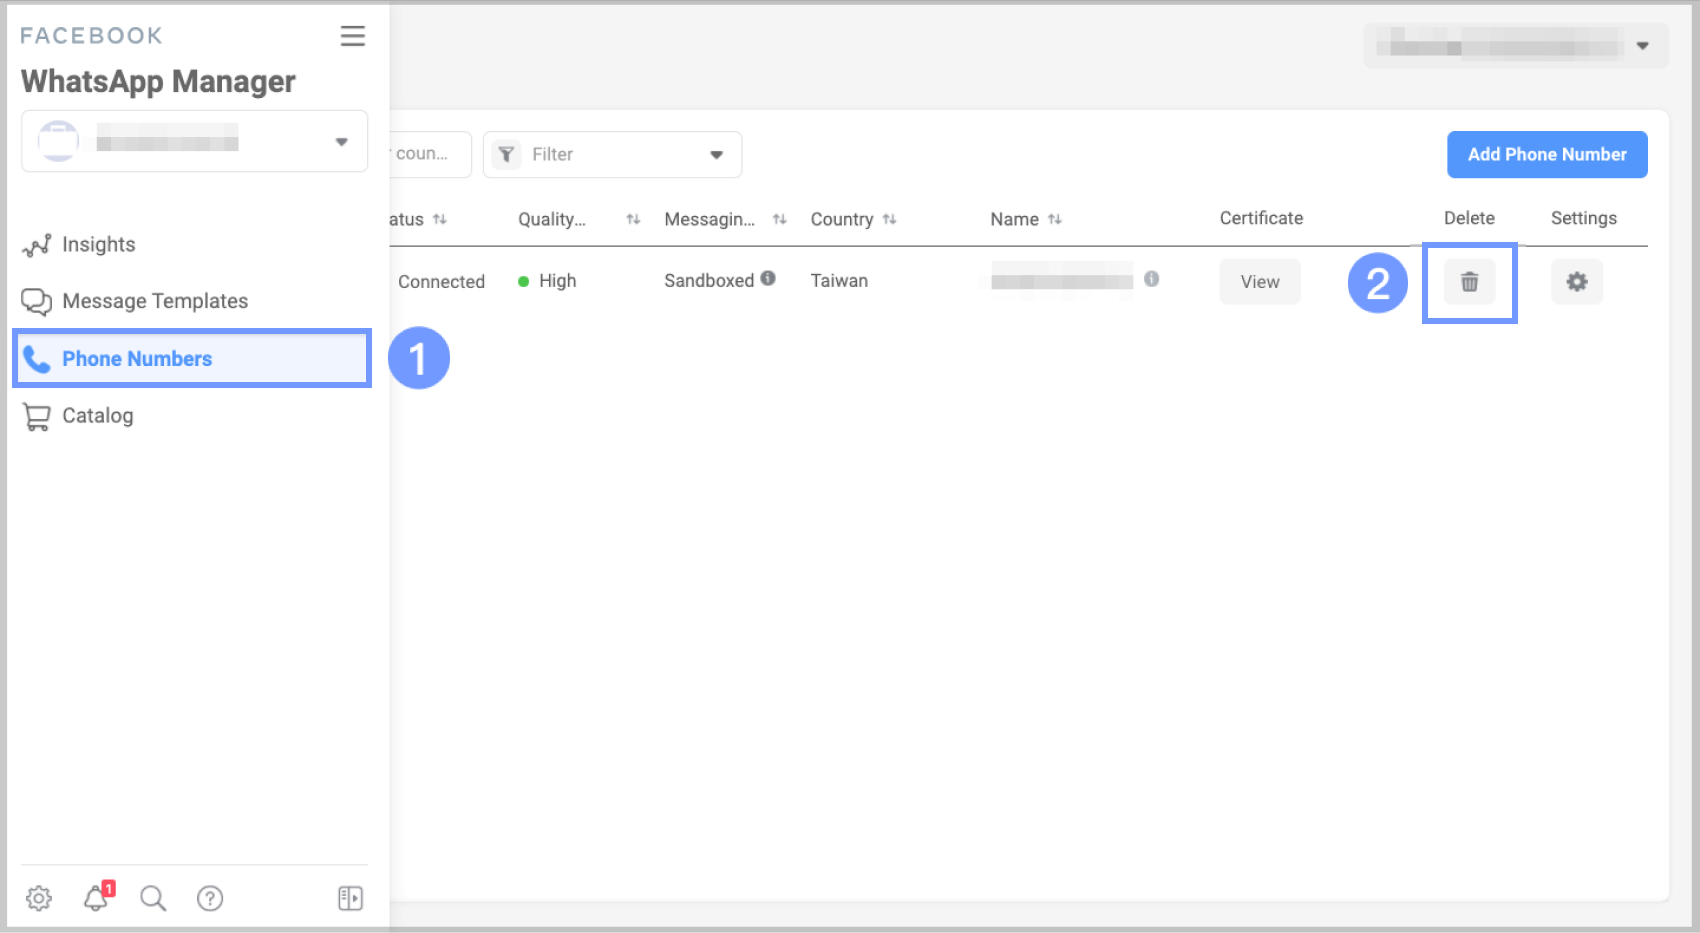The image size is (1700, 933).
Task: Show info icon next to display name
Action: pyautogui.click(x=1152, y=279)
